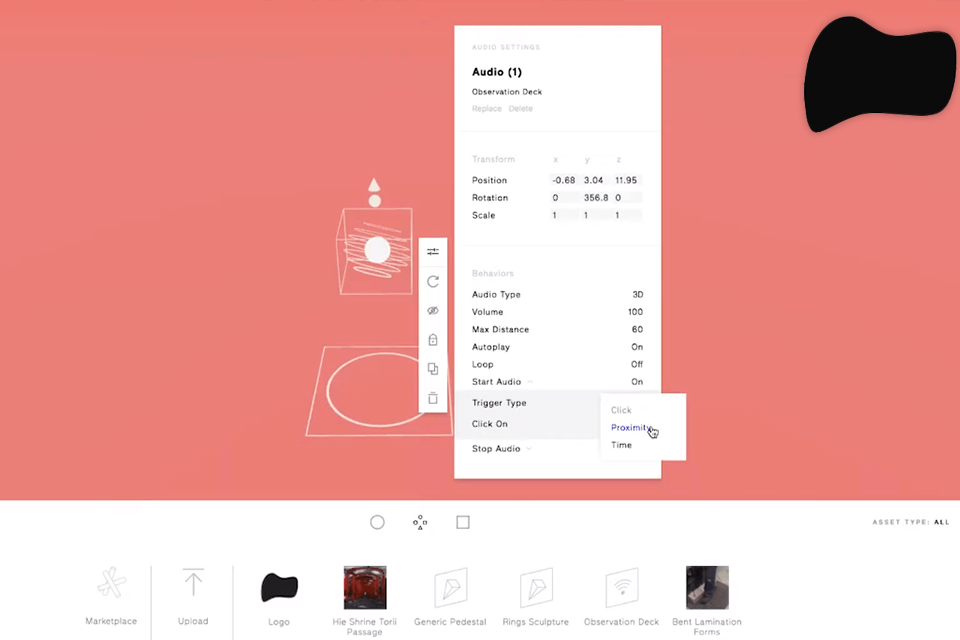
Task: Select the scattered shapes icon
Action: tap(420, 522)
